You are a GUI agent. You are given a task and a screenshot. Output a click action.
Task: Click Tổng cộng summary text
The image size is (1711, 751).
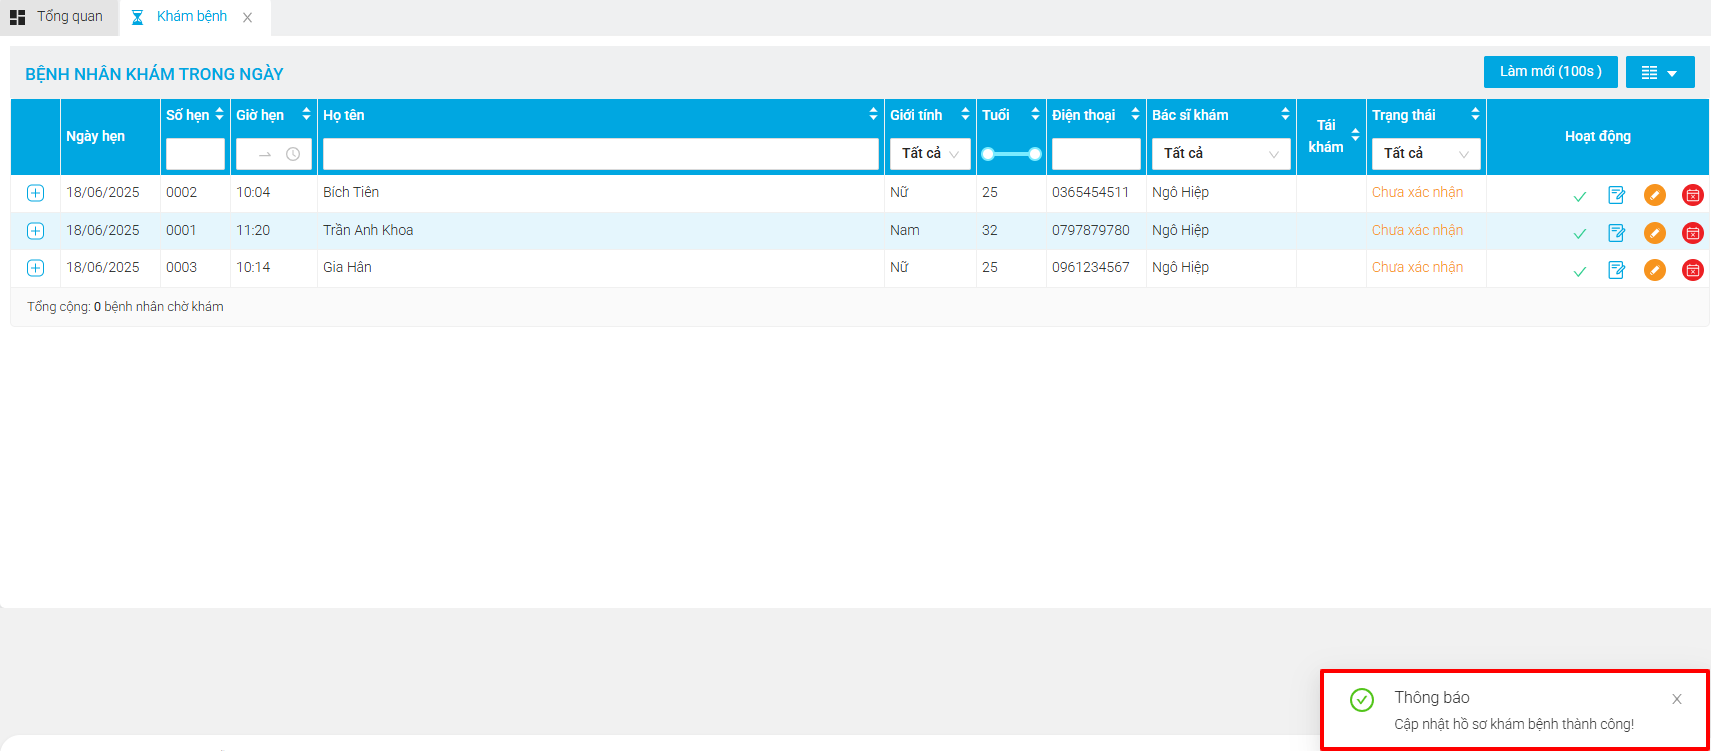coord(125,307)
